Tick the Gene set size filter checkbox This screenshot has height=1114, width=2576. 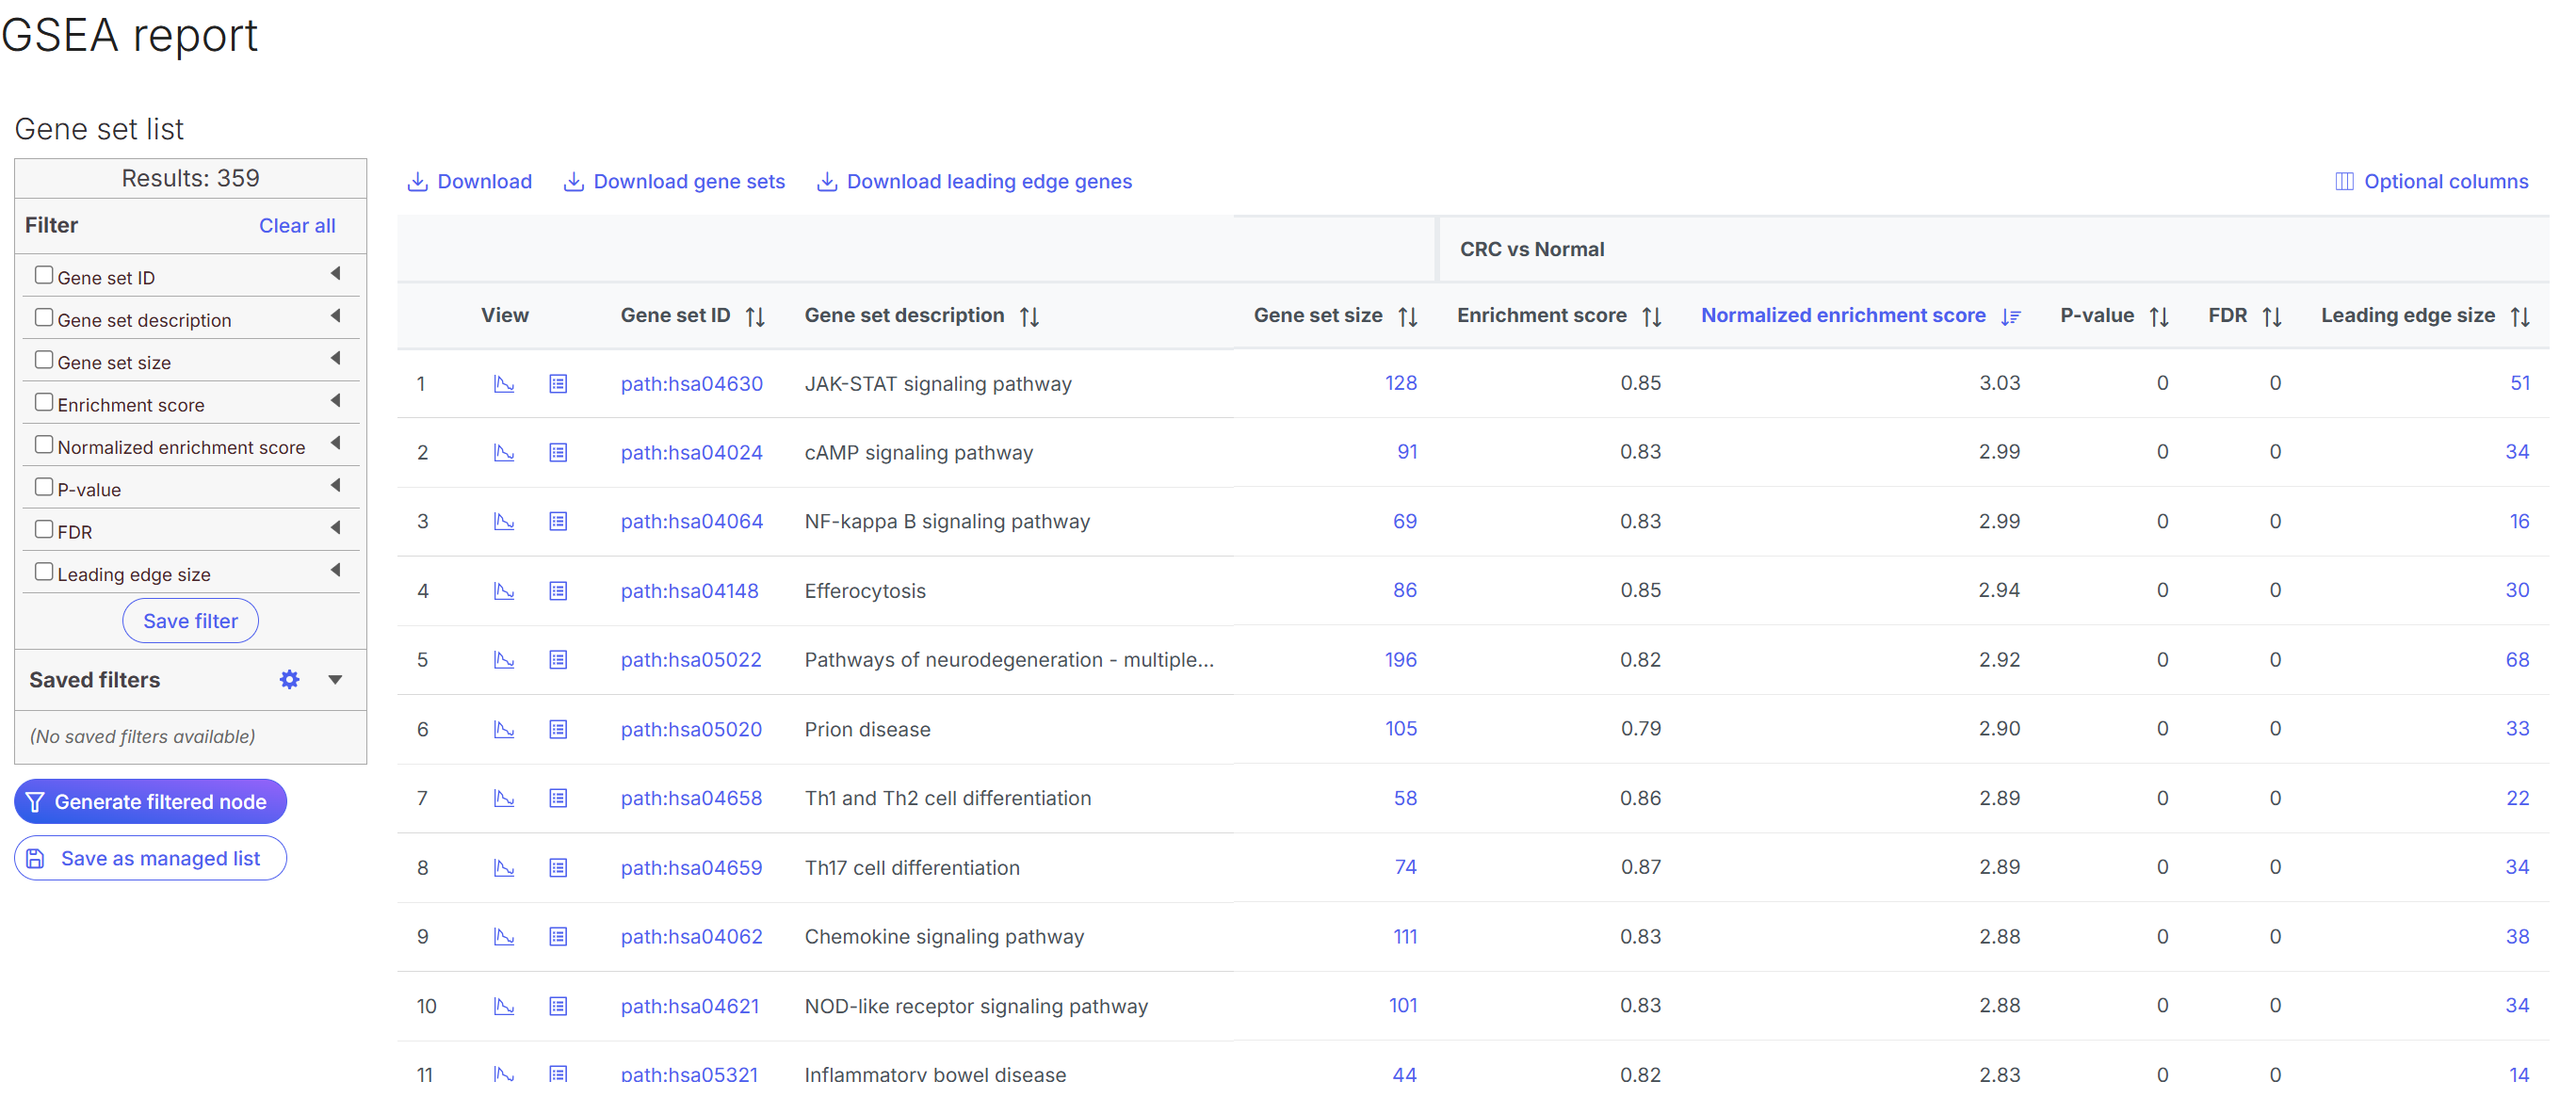point(44,360)
